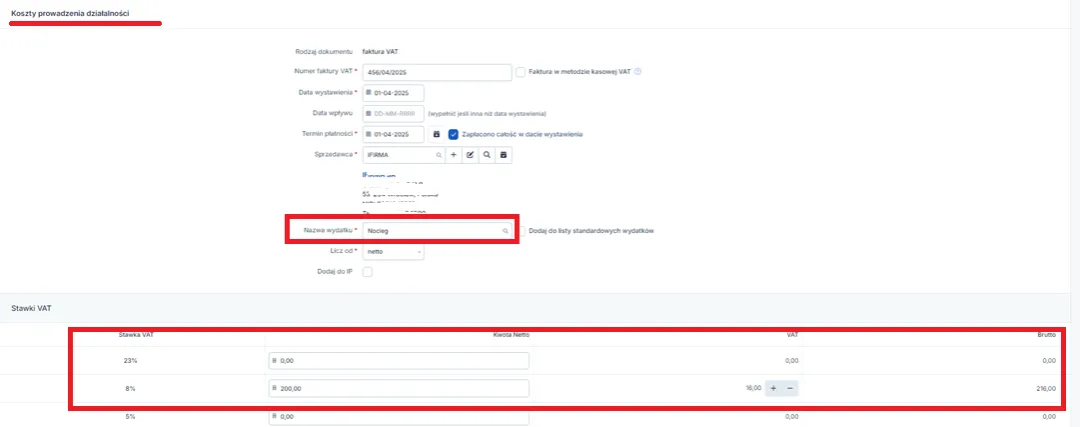Click the search icon inside Sprzedawca field

(x=439, y=156)
